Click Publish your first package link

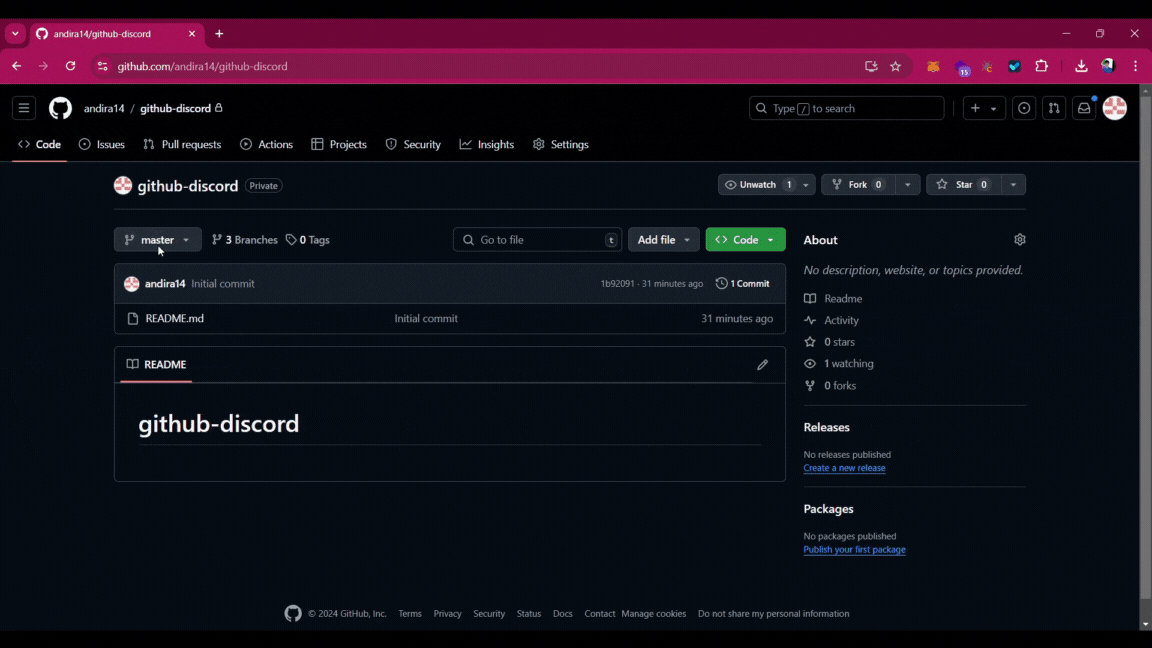tap(854, 550)
